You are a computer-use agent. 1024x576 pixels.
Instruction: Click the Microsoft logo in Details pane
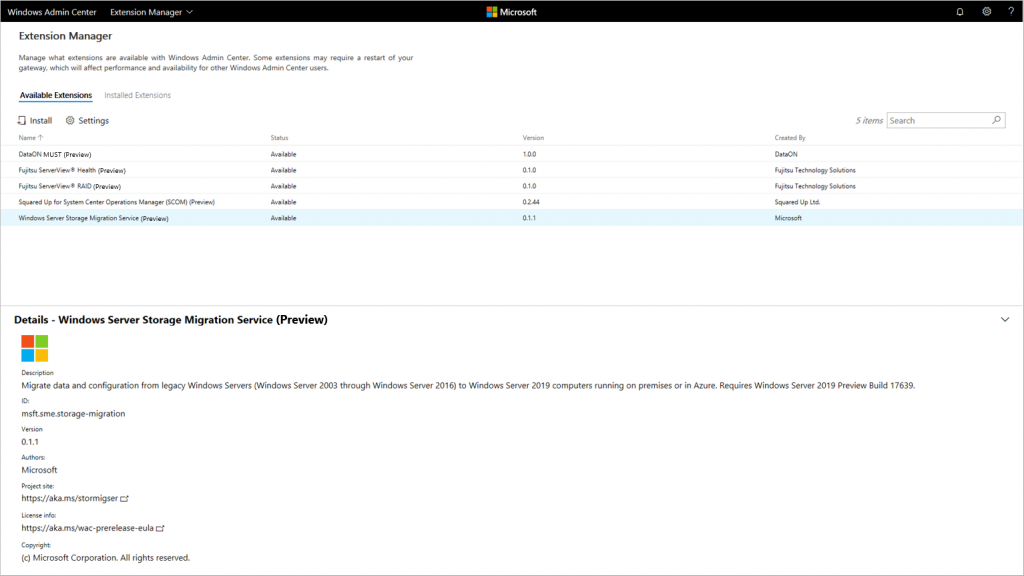point(35,348)
